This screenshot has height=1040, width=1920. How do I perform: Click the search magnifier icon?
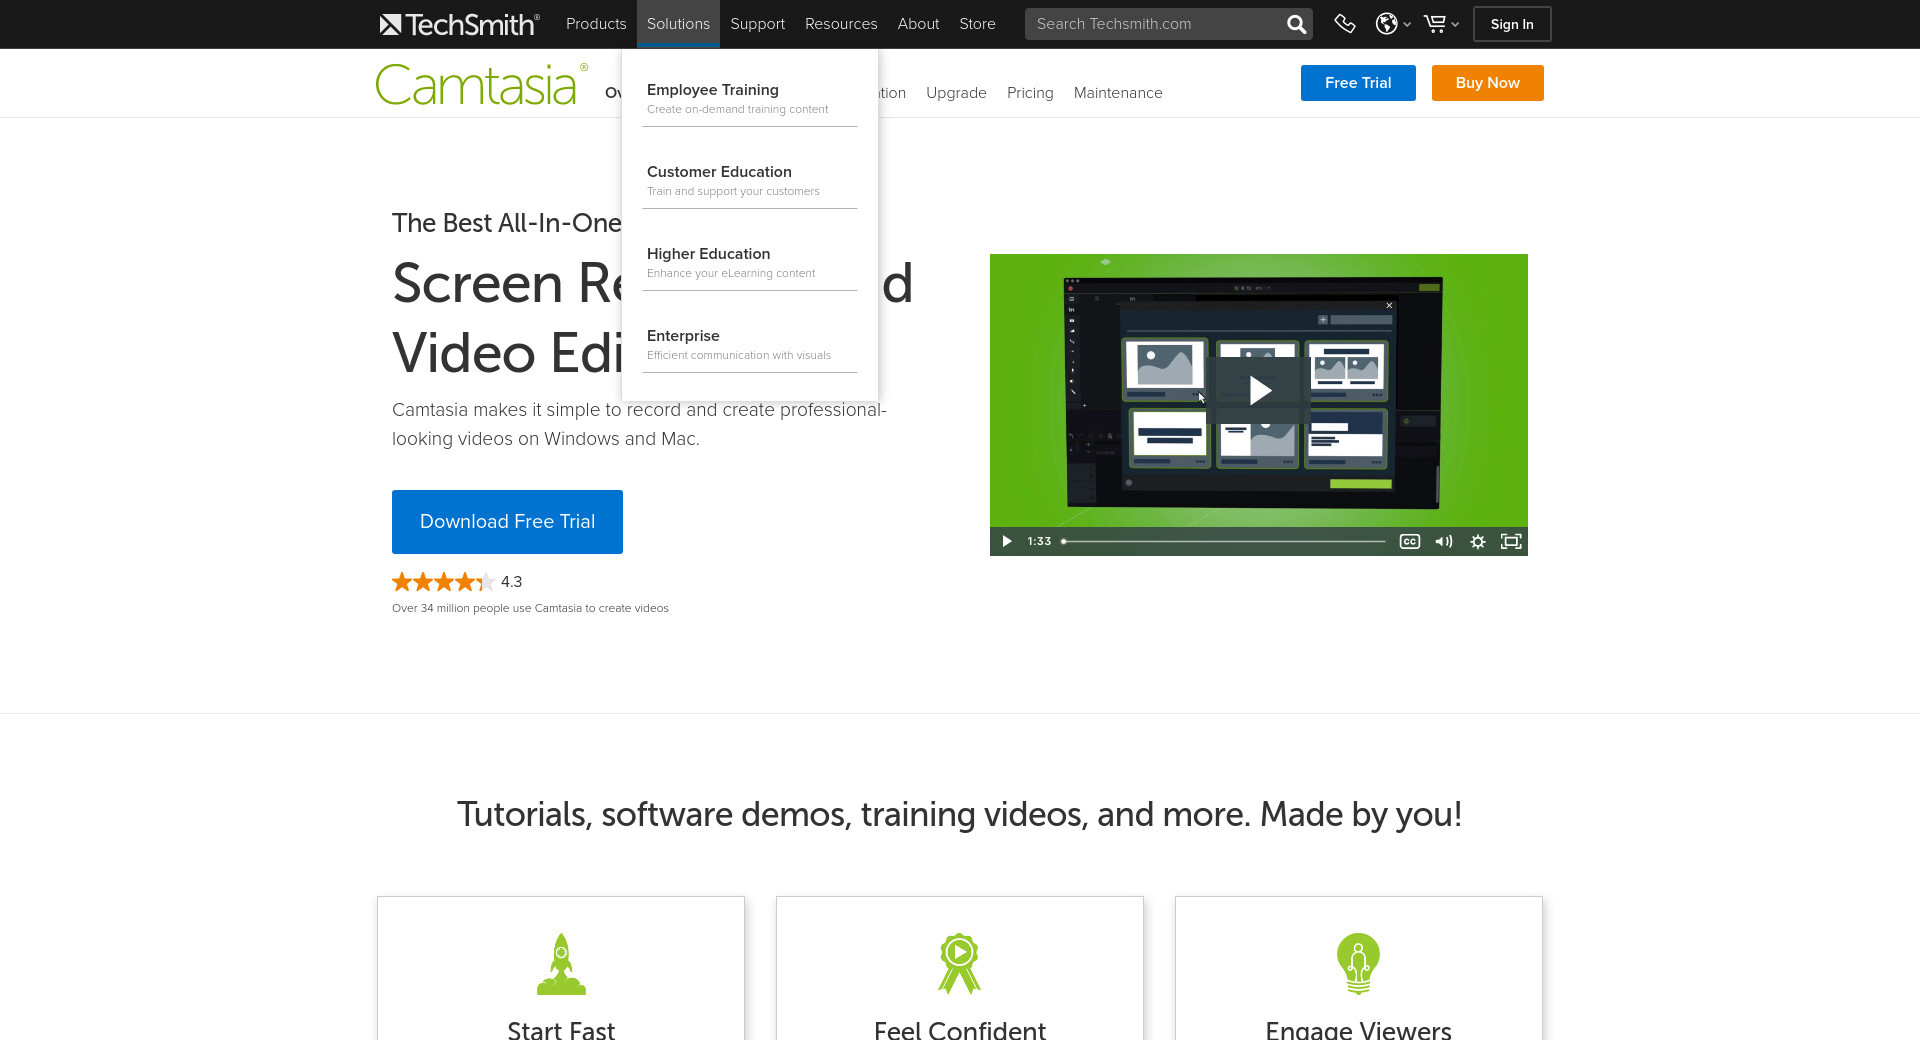pyautogui.click(x=1296, y=24)
